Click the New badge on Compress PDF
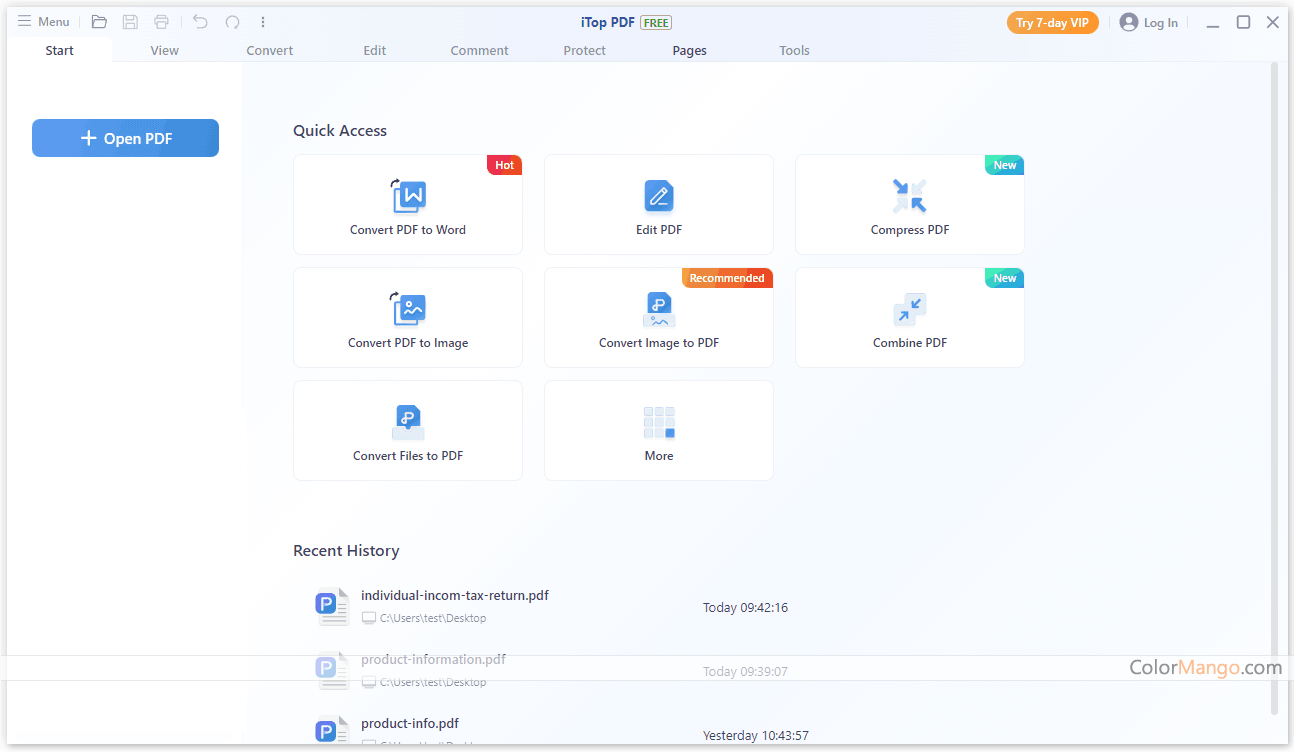The width and height of the screenshot is (1294, 752). 1005,165
